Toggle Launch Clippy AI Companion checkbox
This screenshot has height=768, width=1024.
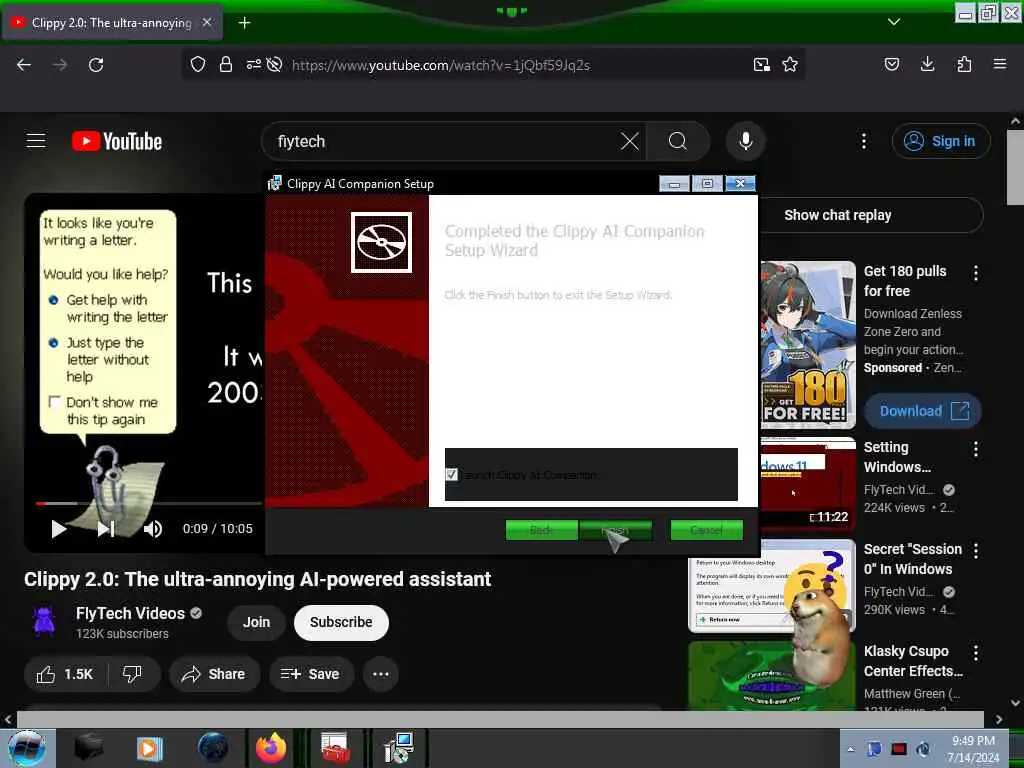point(451,475)
